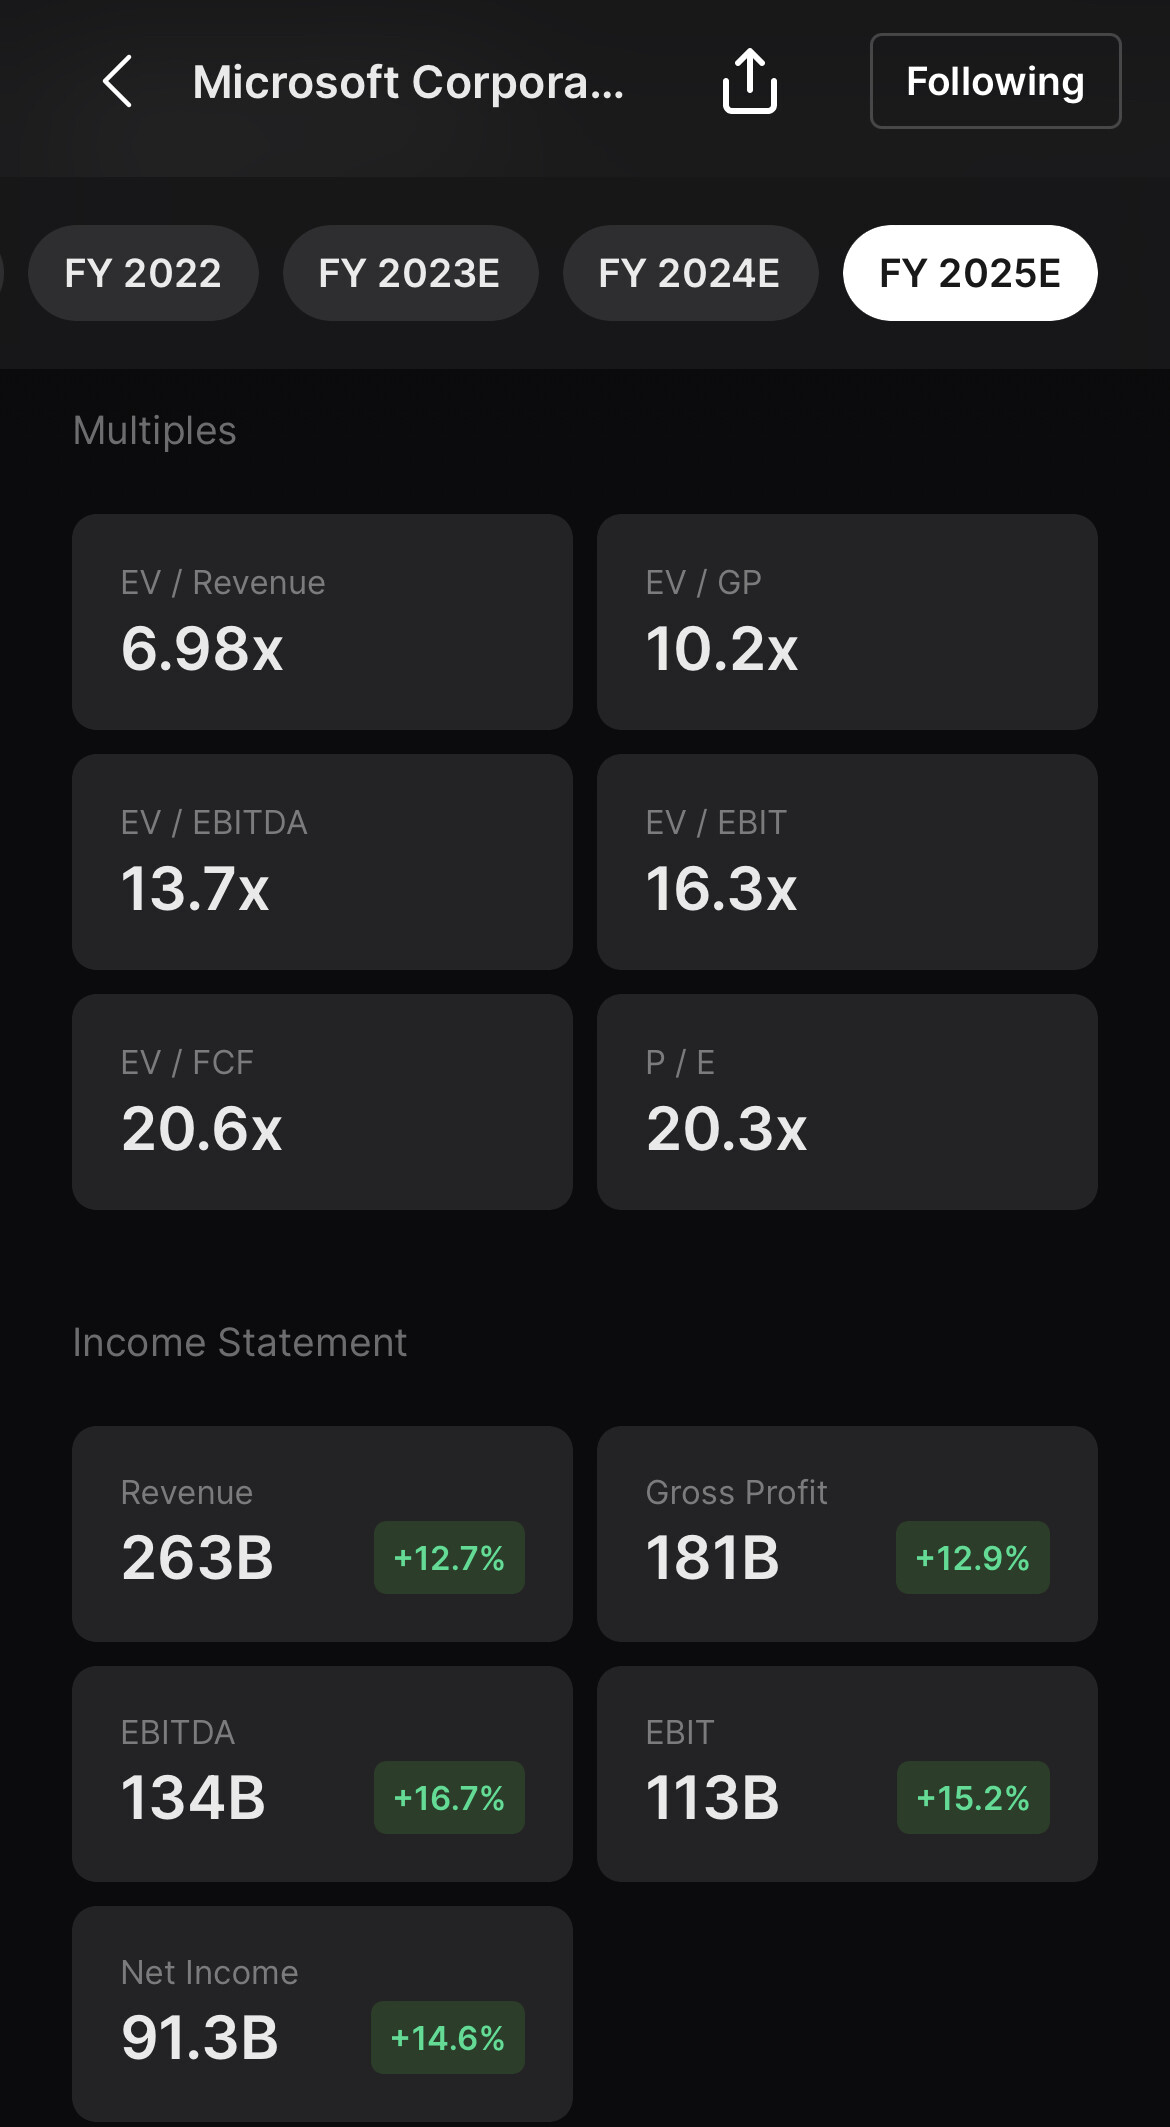Select the FY 2025E tab
This screenshot has height=2127, width=1170.
pos(970,273)
